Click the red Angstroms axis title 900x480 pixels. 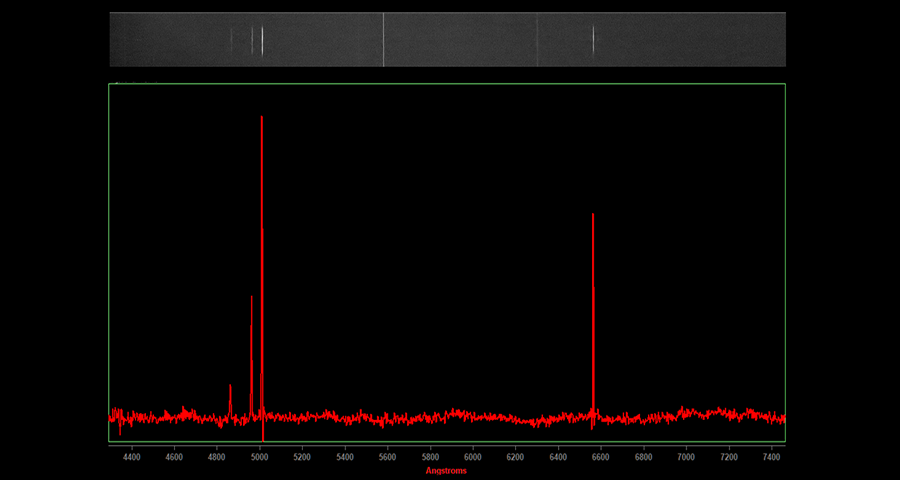(x=446, y=470)
